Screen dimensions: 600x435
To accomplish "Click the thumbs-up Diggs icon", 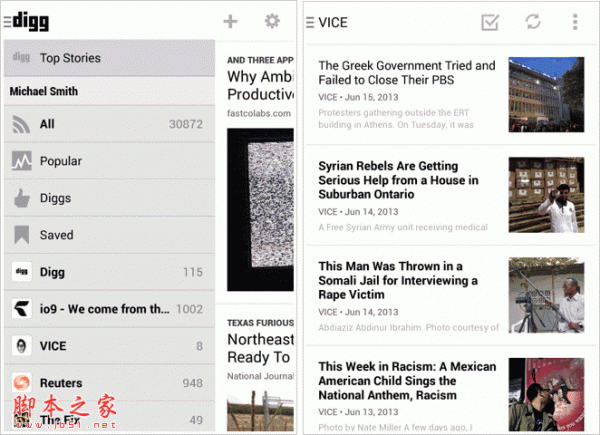I will pos(22,198).
